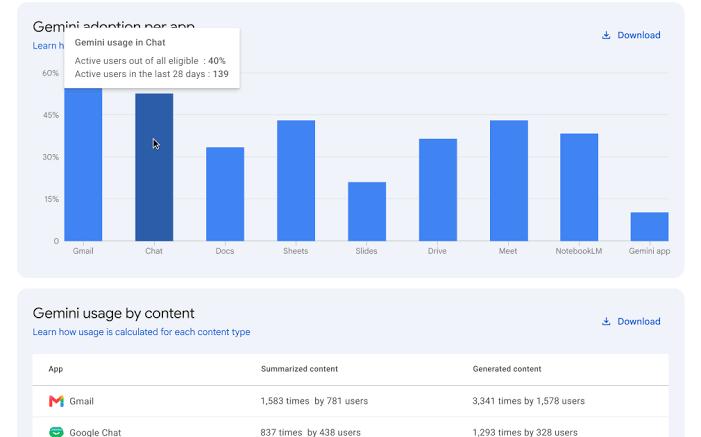This screenshot has height=437, width=701.
Task: Select the Sheets bar in adoption chart
Action: 296,181
